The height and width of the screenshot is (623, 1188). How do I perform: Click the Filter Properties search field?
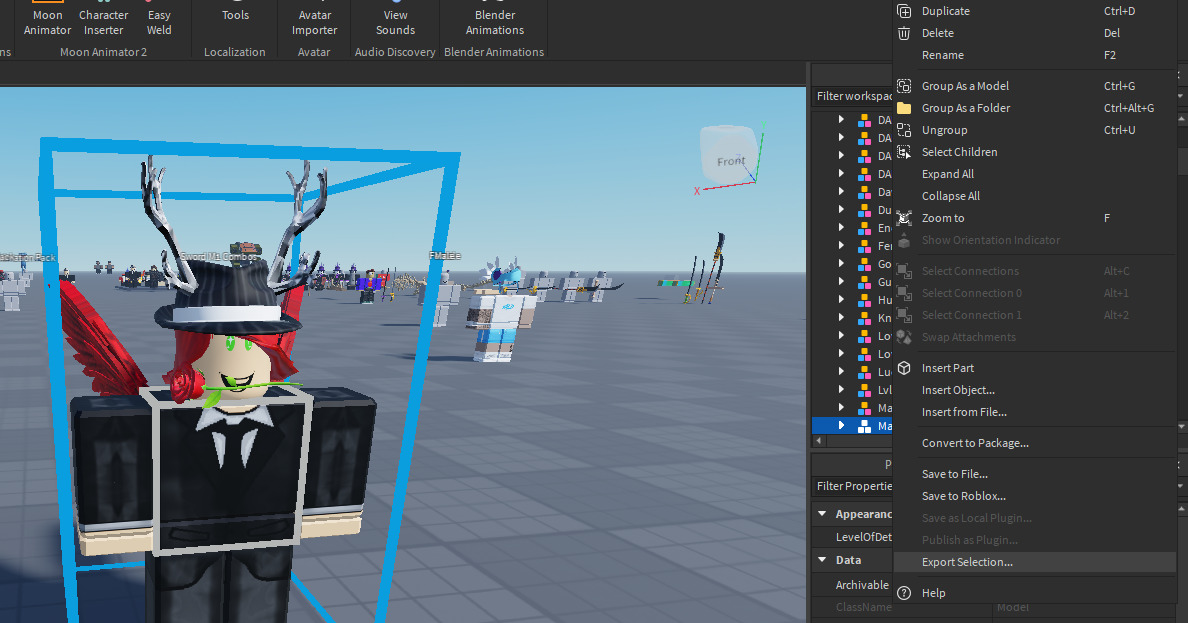852,486
